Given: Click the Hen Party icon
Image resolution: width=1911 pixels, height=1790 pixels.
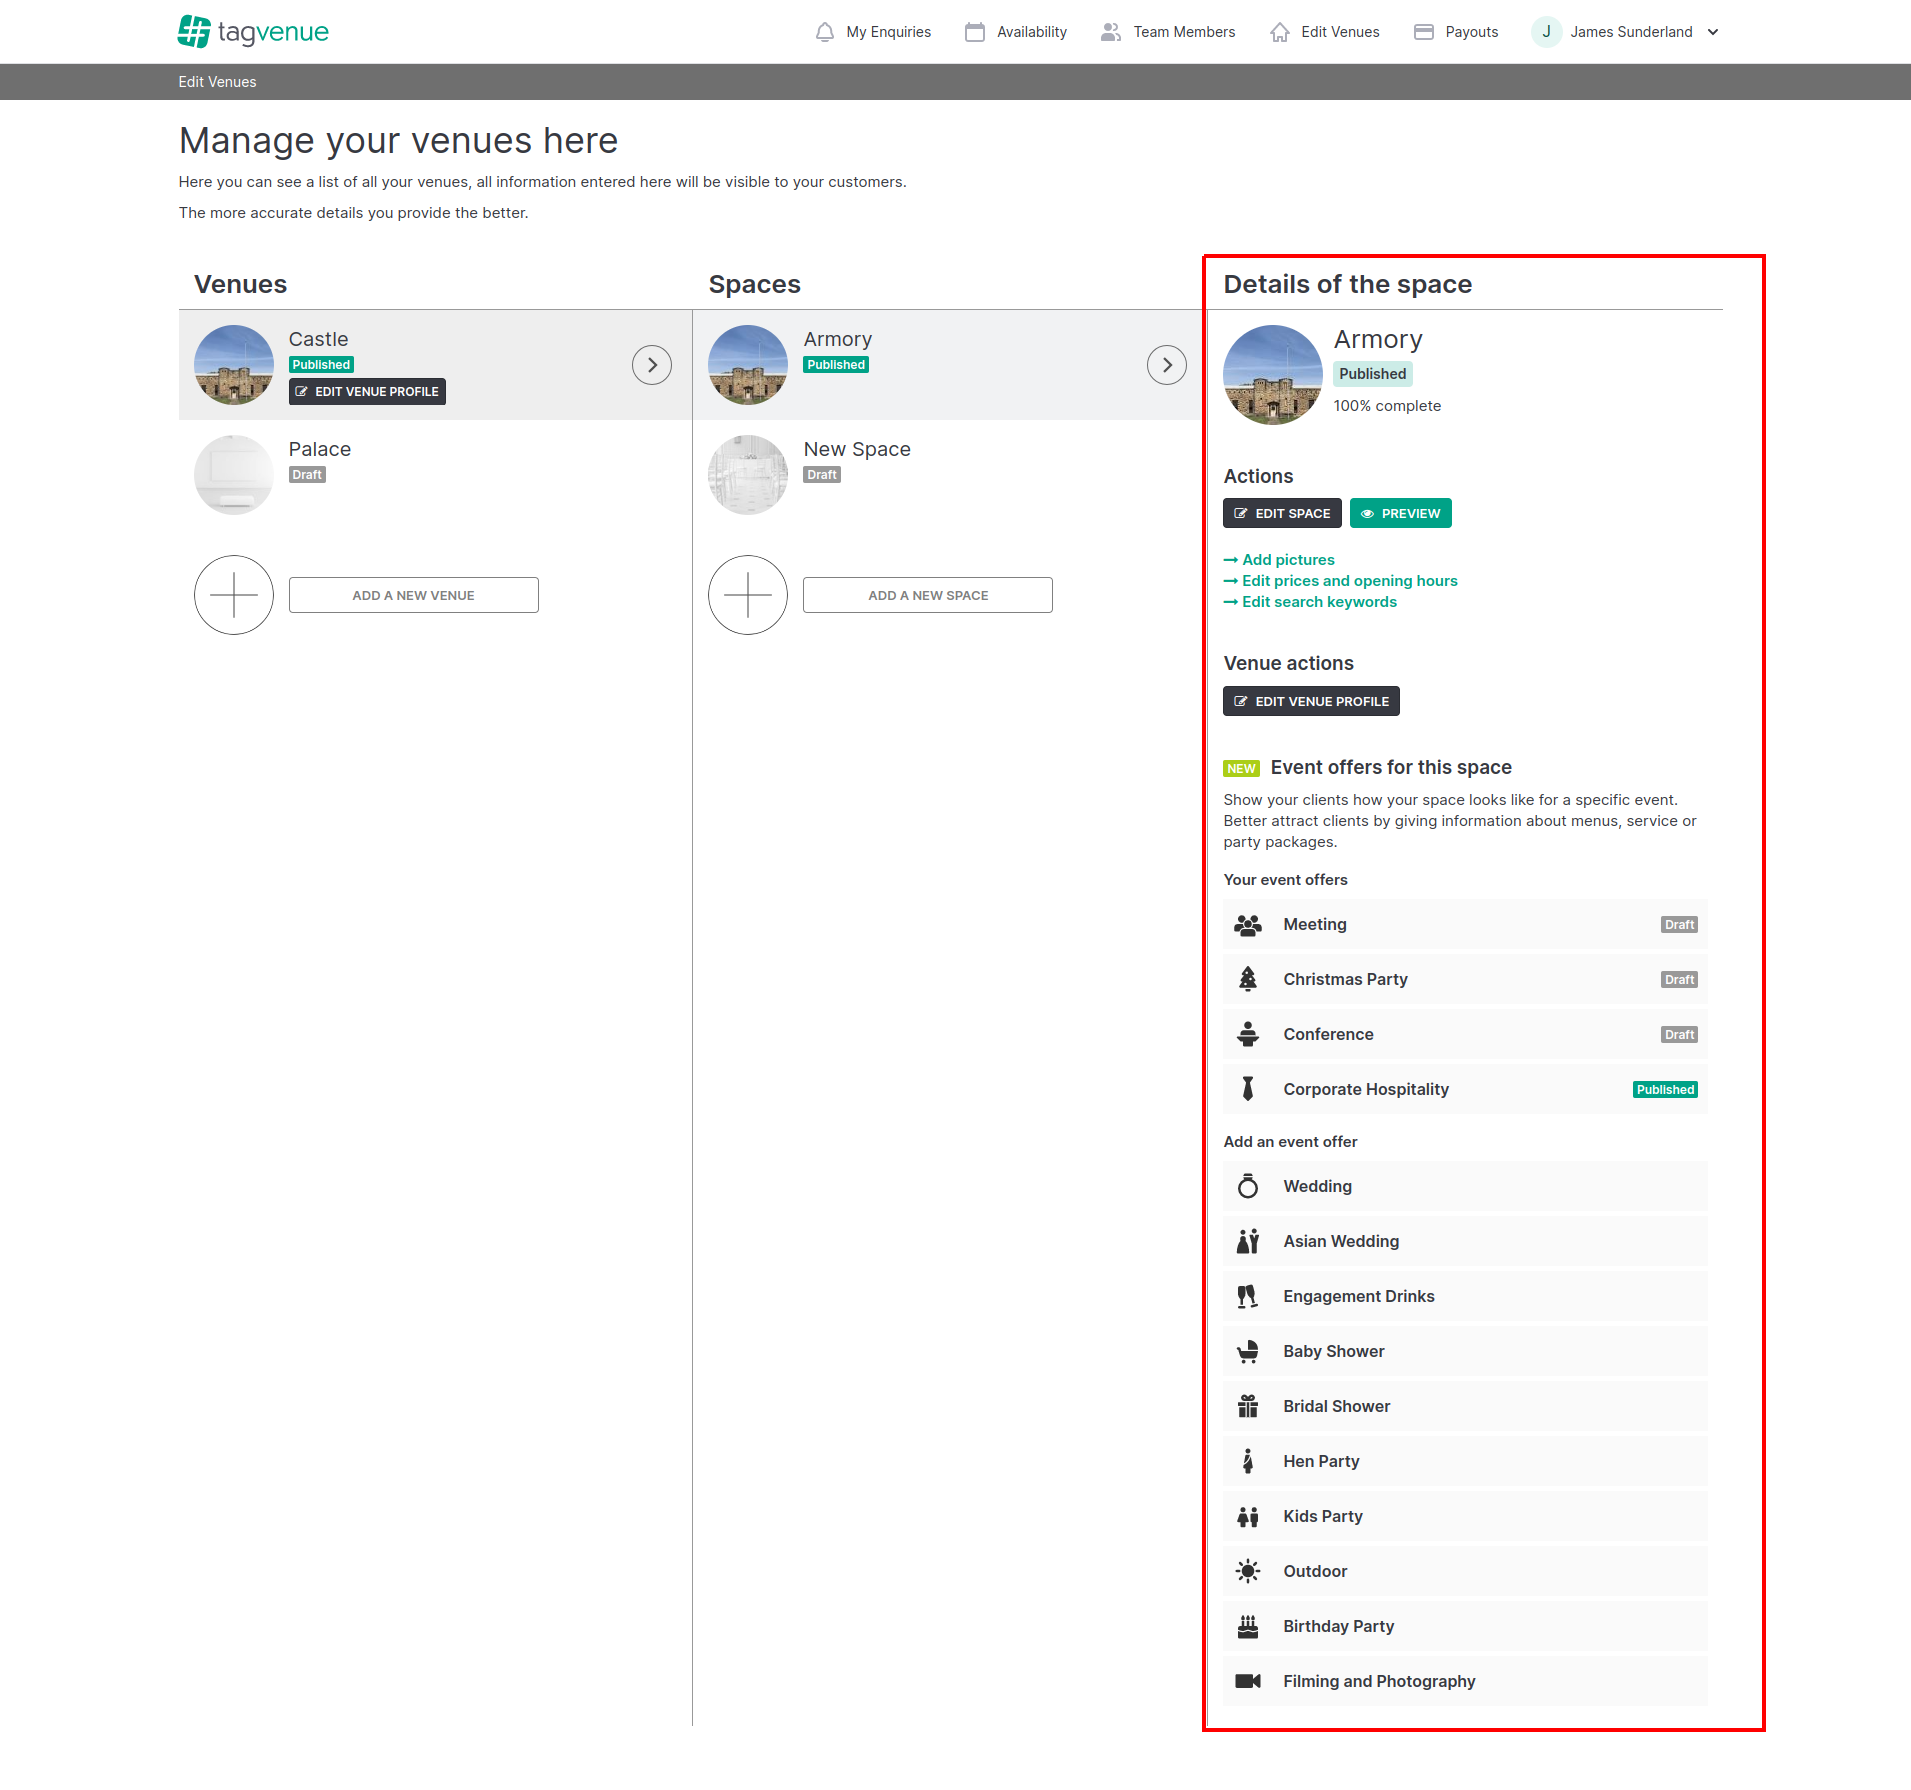Looking at the screenshot, I should coord(1248,1462).
